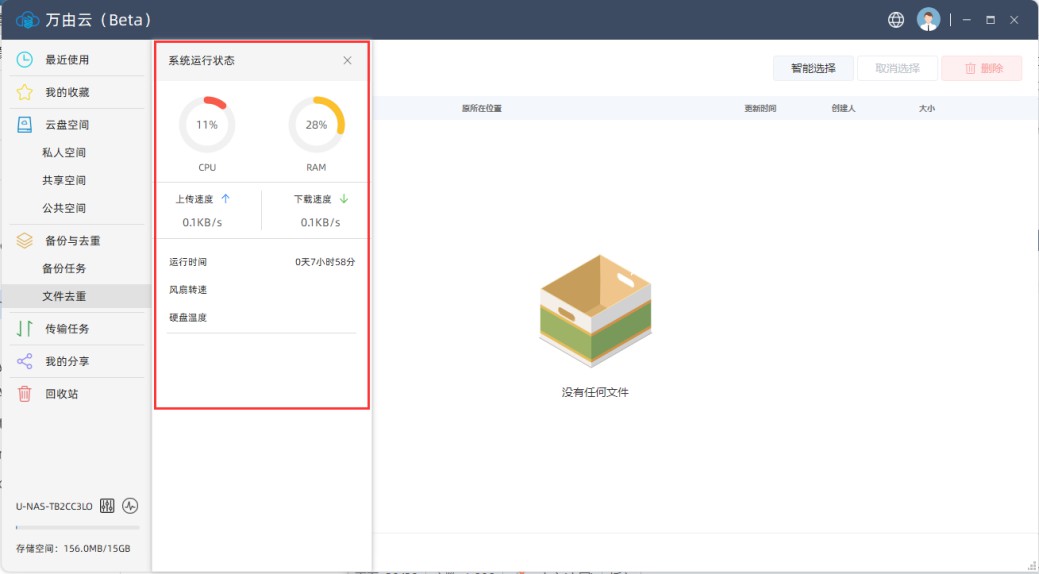Click the globe language icon in title bar
1039x574 pixels.
coord(896,20)
